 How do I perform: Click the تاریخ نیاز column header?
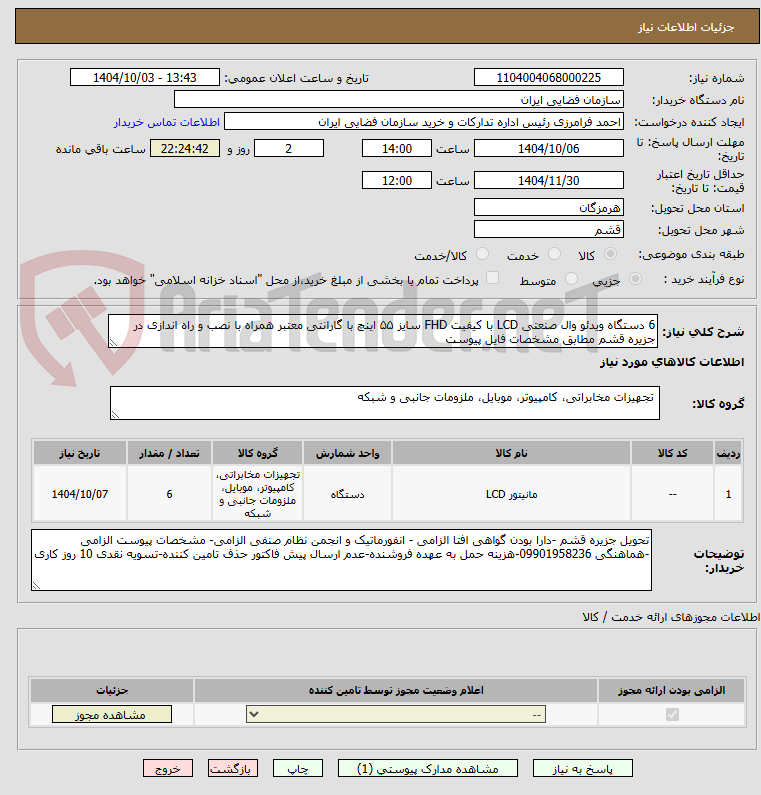tap(80, 453)
